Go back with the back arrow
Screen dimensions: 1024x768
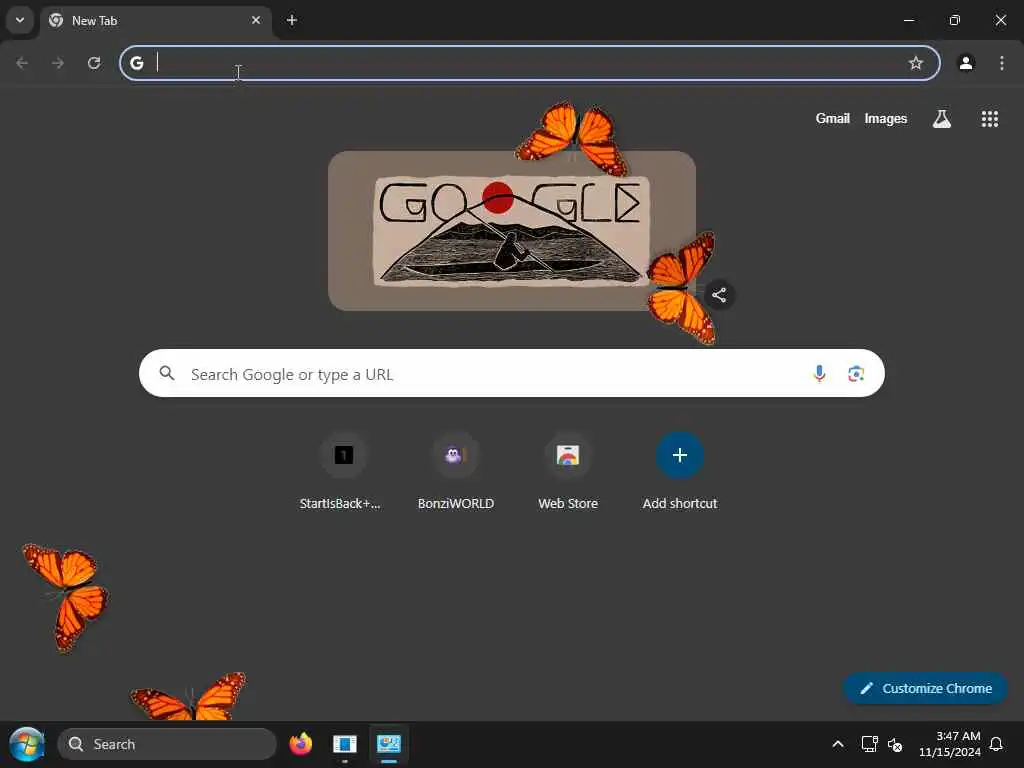pos(22,63)
